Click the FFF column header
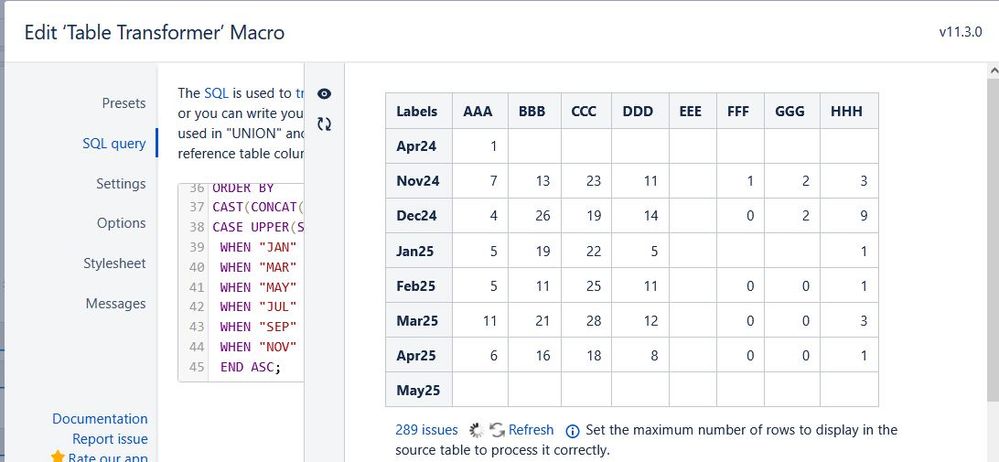 (740, 111)
